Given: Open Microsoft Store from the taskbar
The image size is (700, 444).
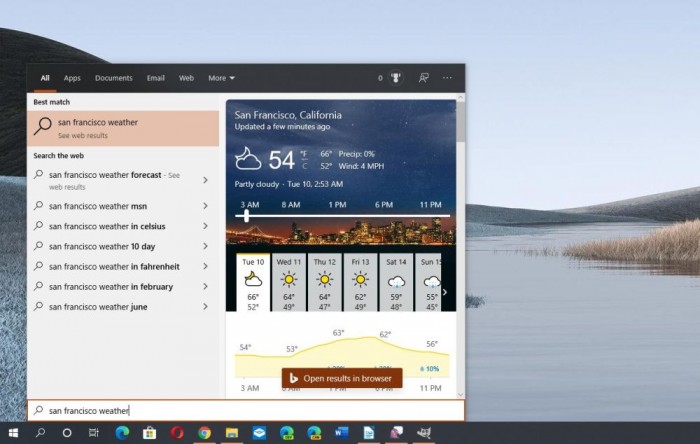Looking at the screenshot, I should coord(150,433).
